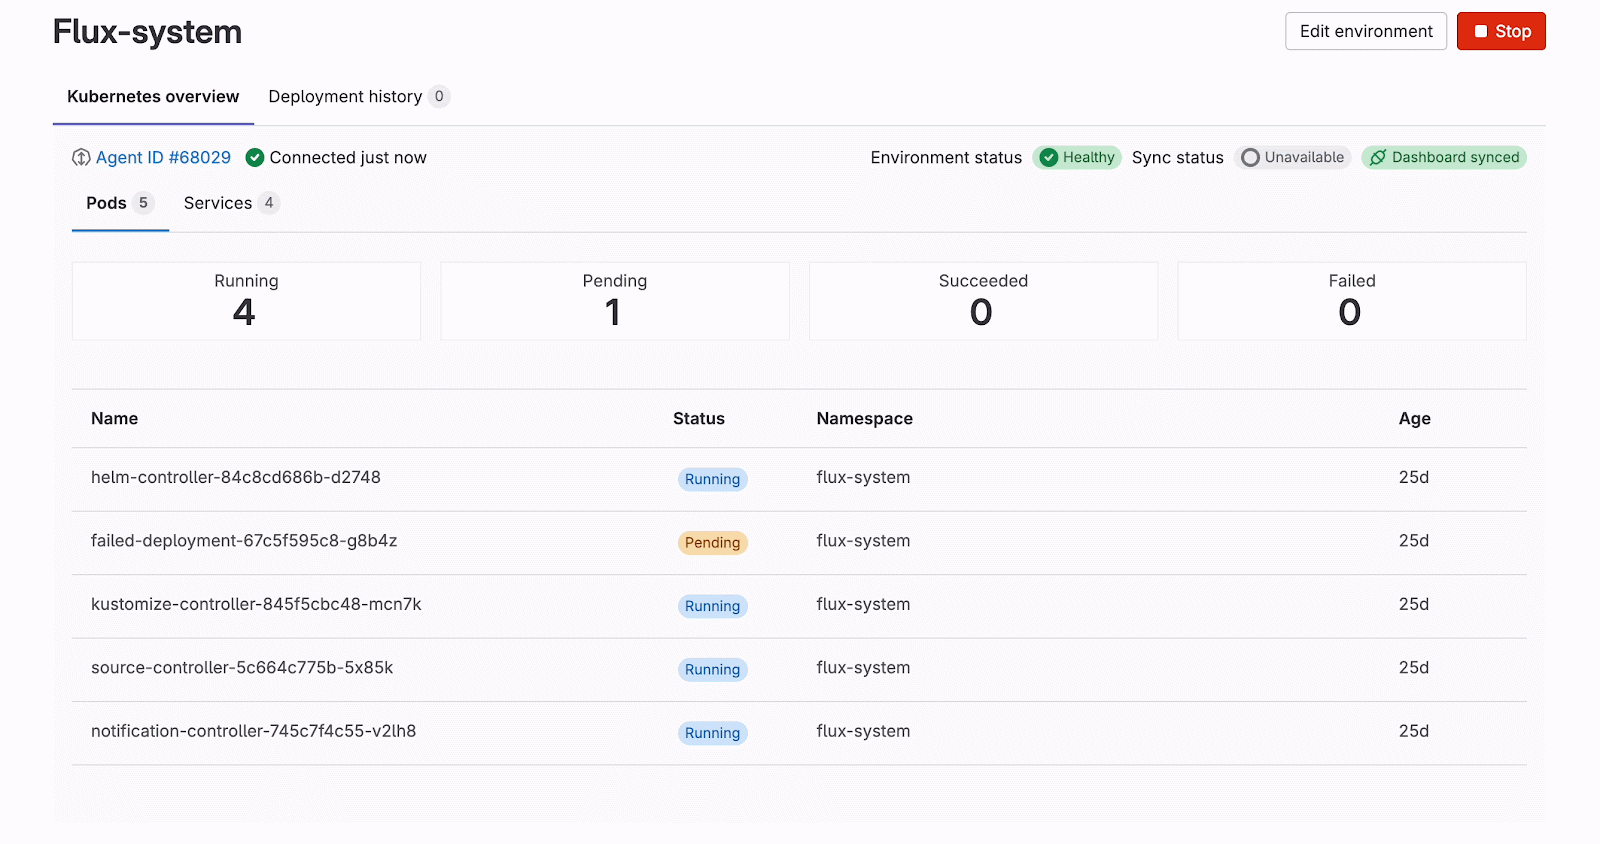
Task: Click the Unavailable sync status circle icon
Action: point(1250,158)
